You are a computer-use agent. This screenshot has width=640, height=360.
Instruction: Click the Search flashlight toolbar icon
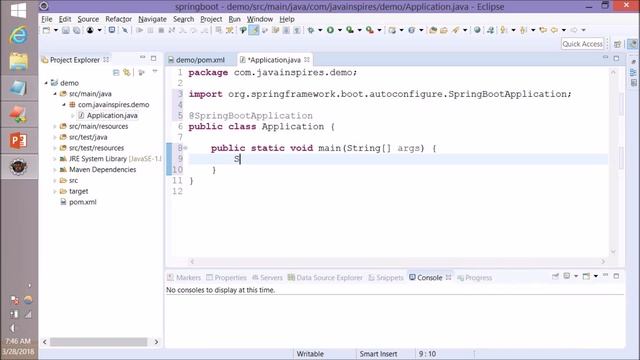(455, 30)
